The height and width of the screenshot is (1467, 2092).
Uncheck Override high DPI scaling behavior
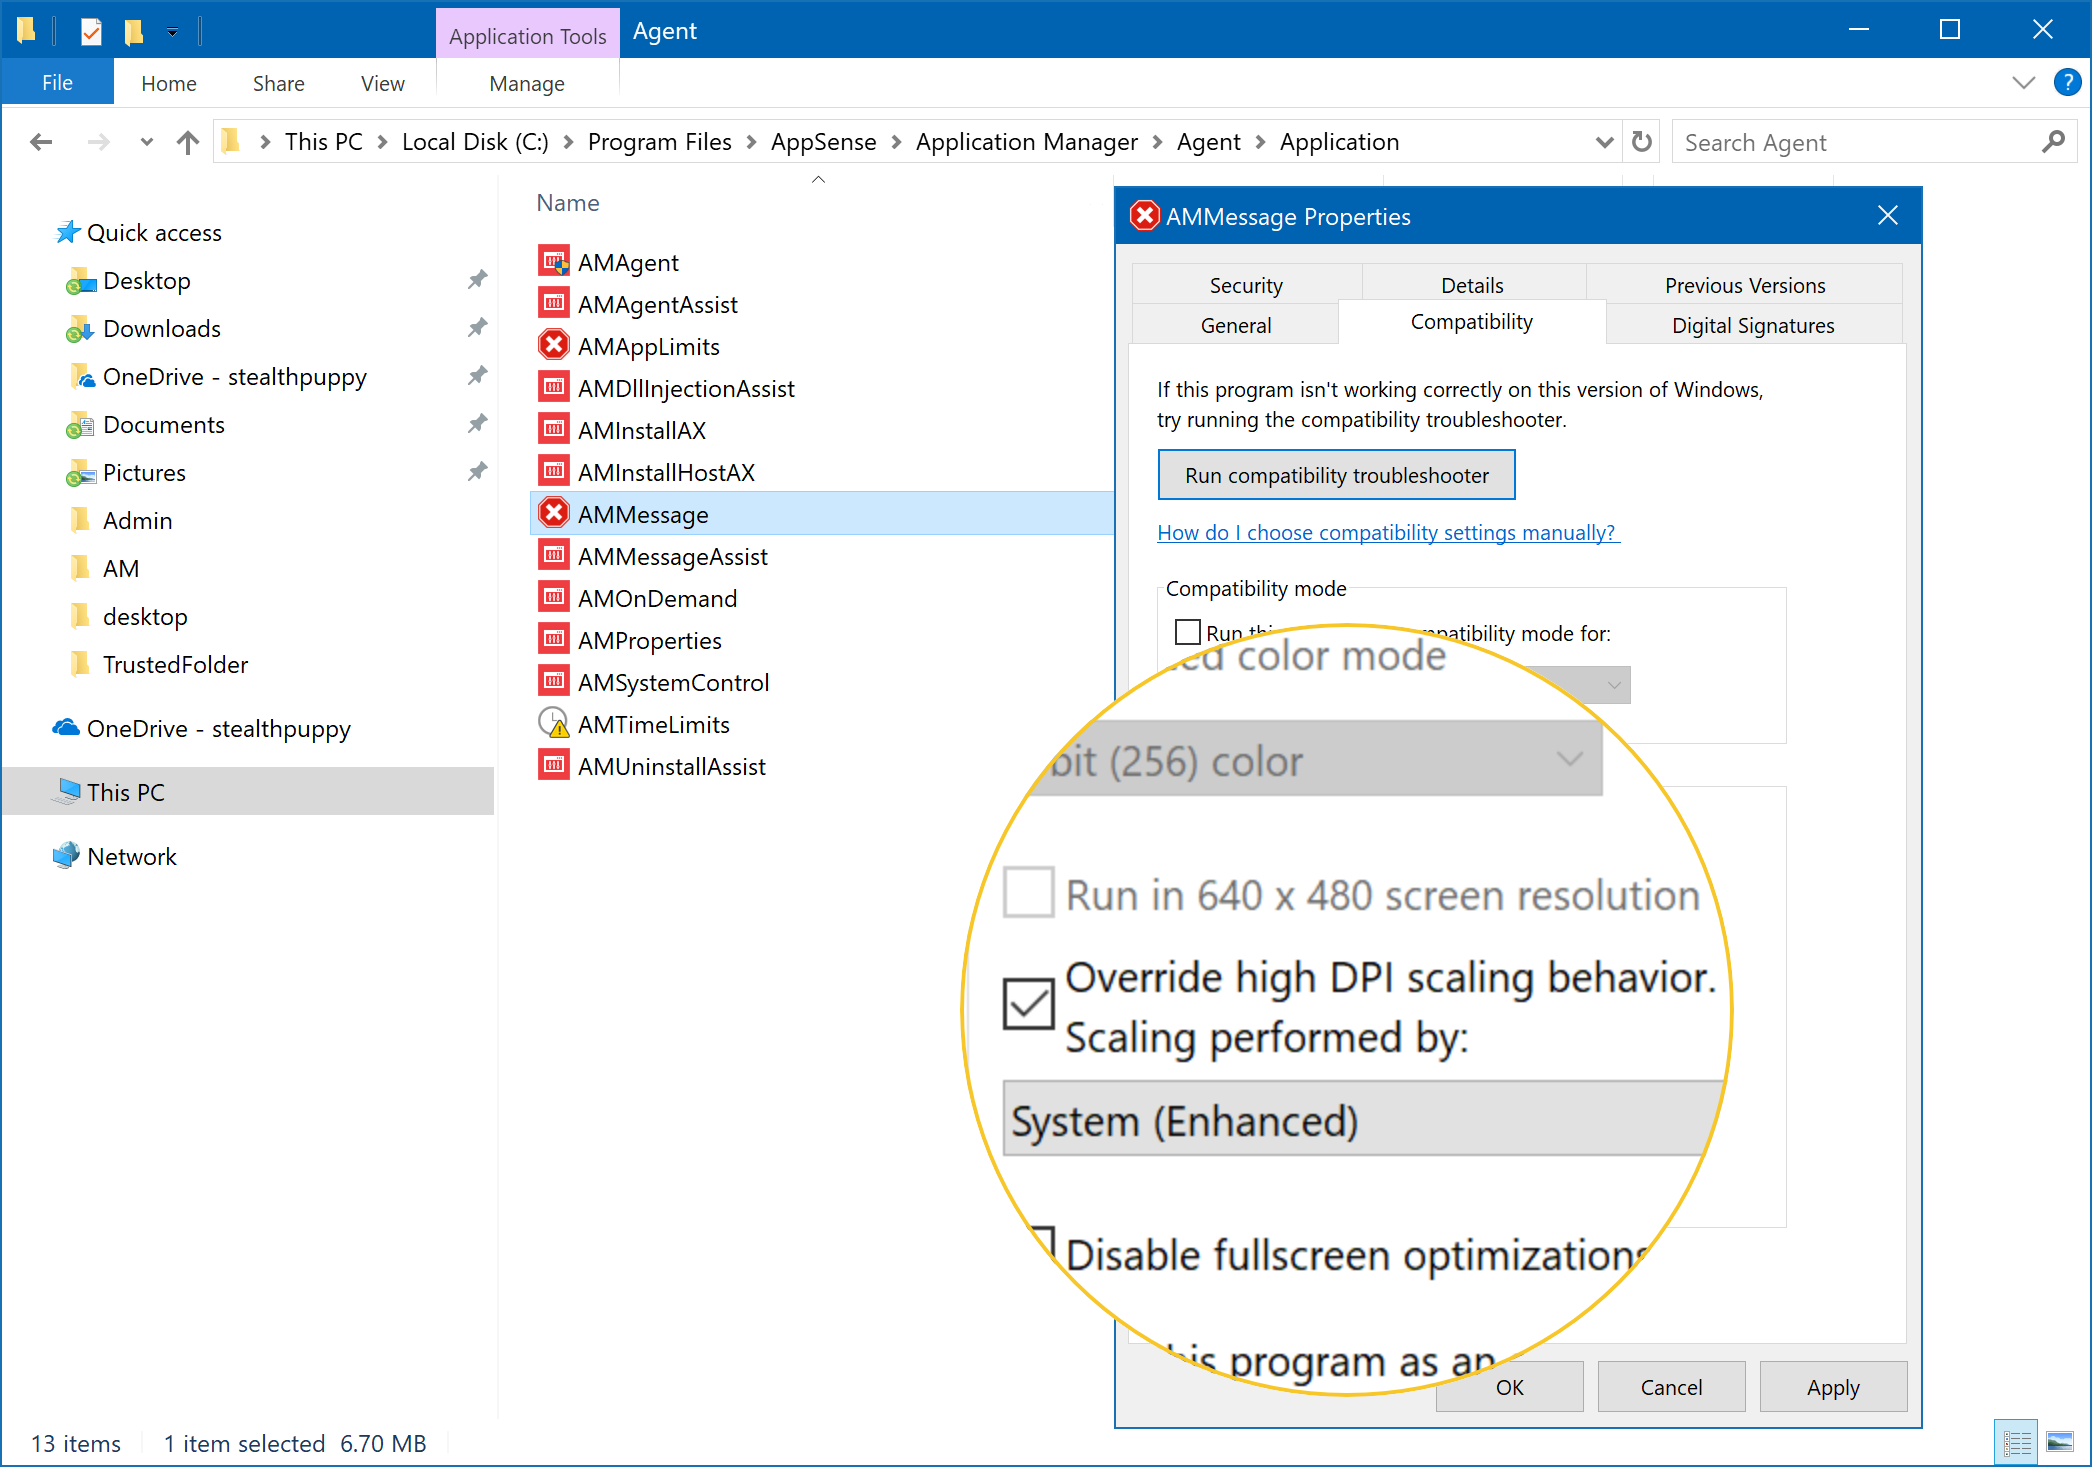click(x=1028, y=1003)
